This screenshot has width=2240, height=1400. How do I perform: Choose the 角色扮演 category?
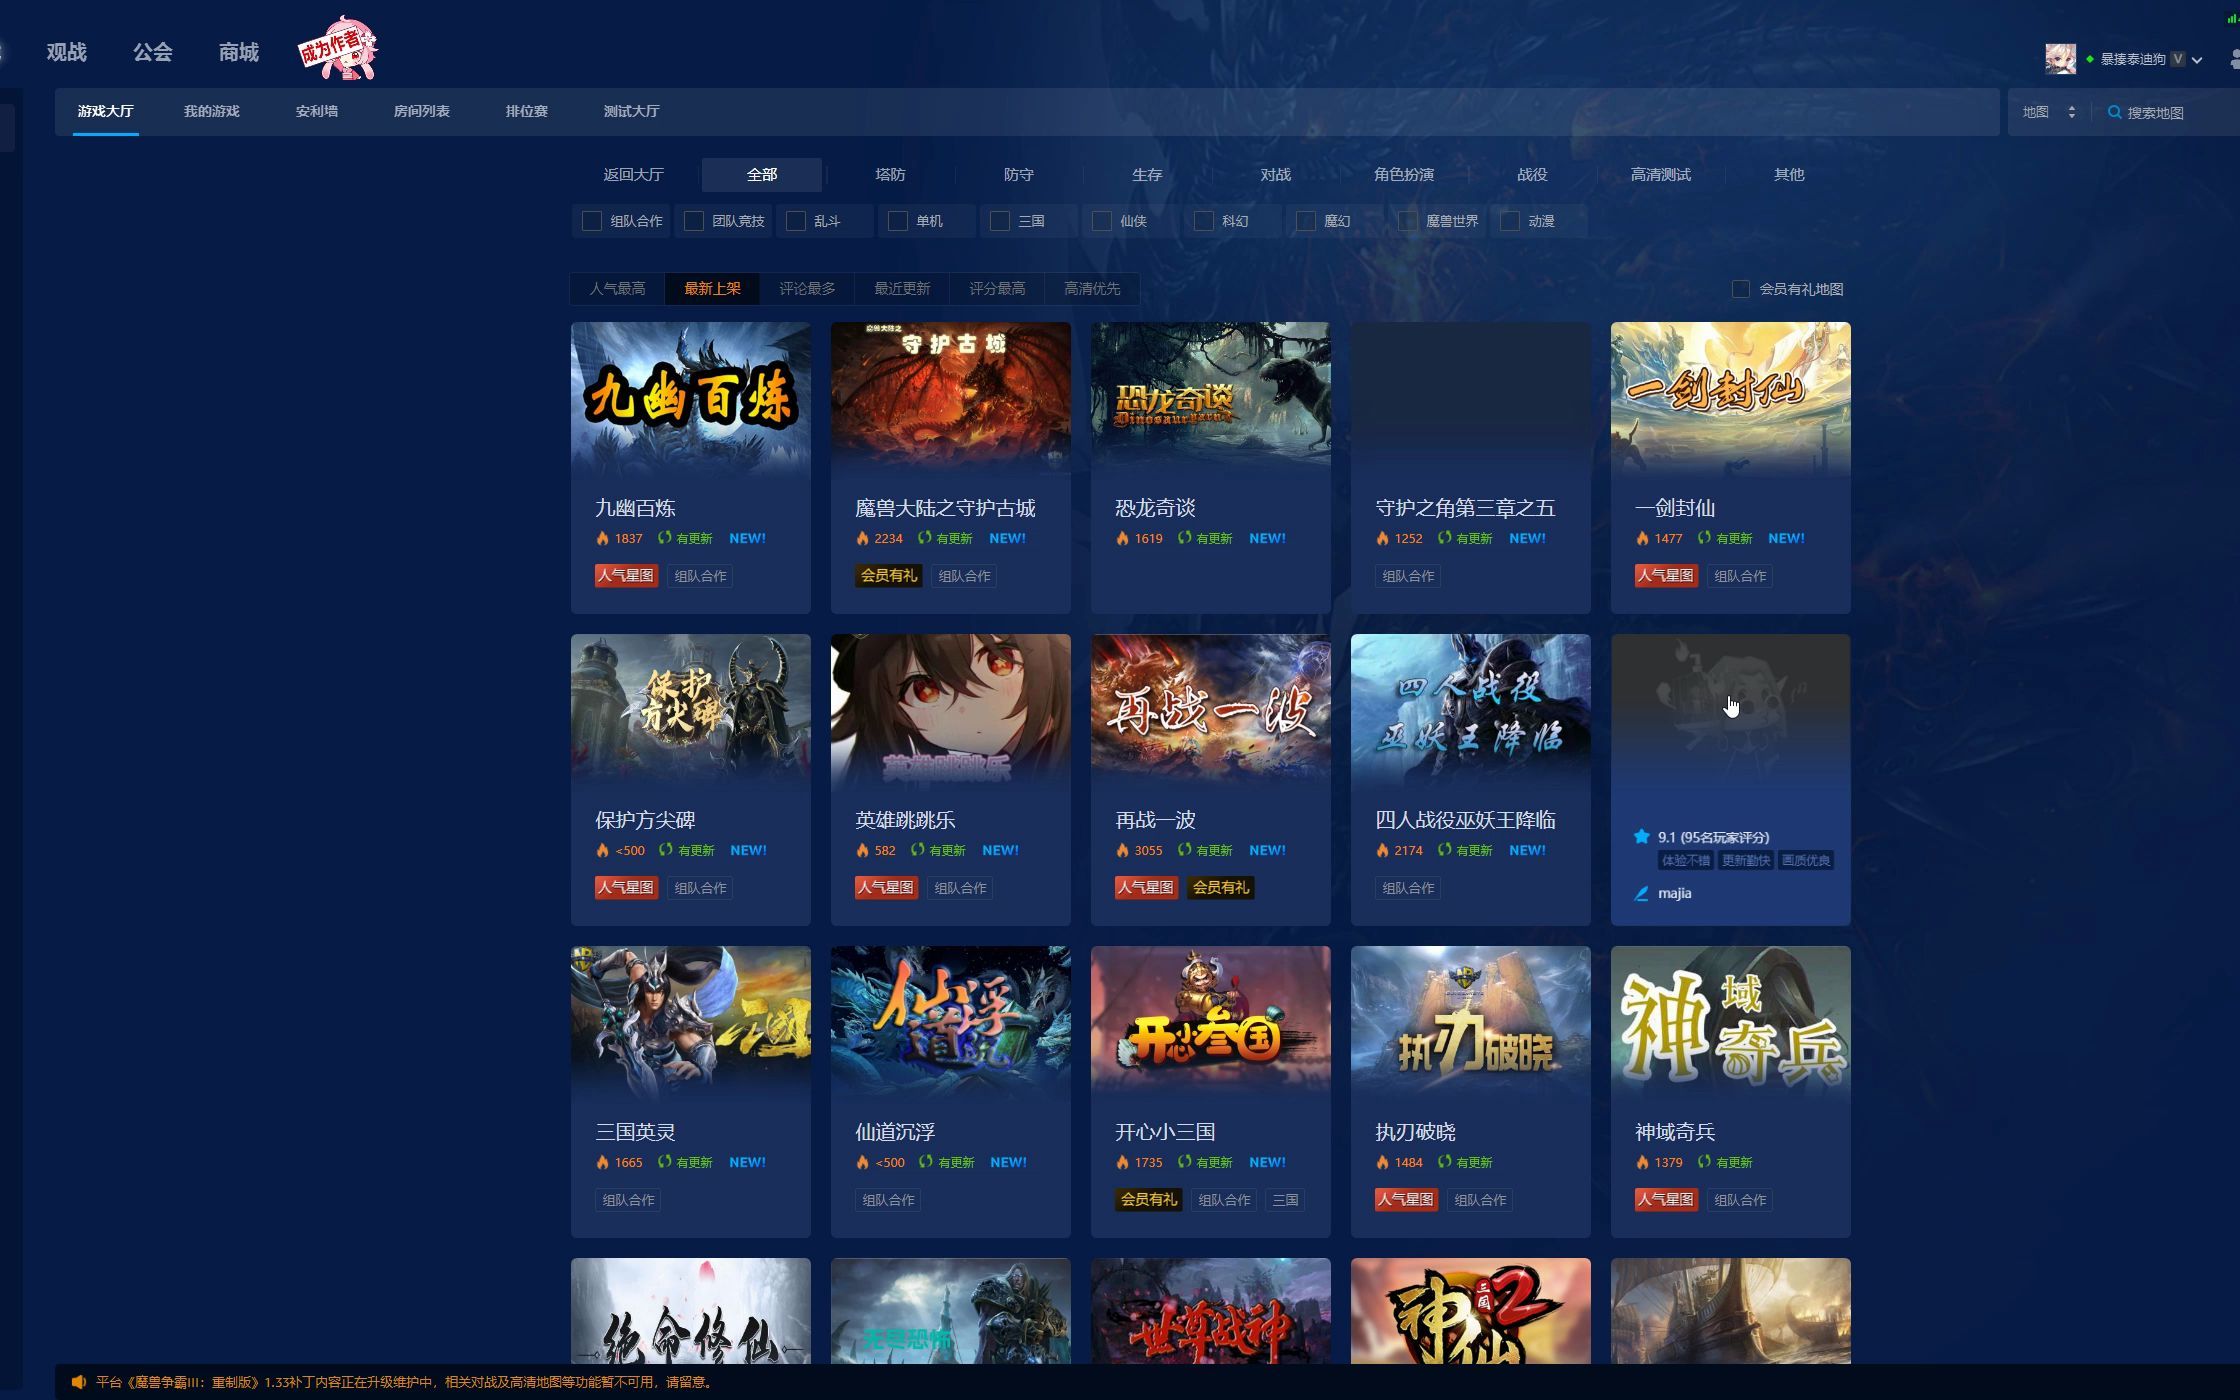(1404, 175)
